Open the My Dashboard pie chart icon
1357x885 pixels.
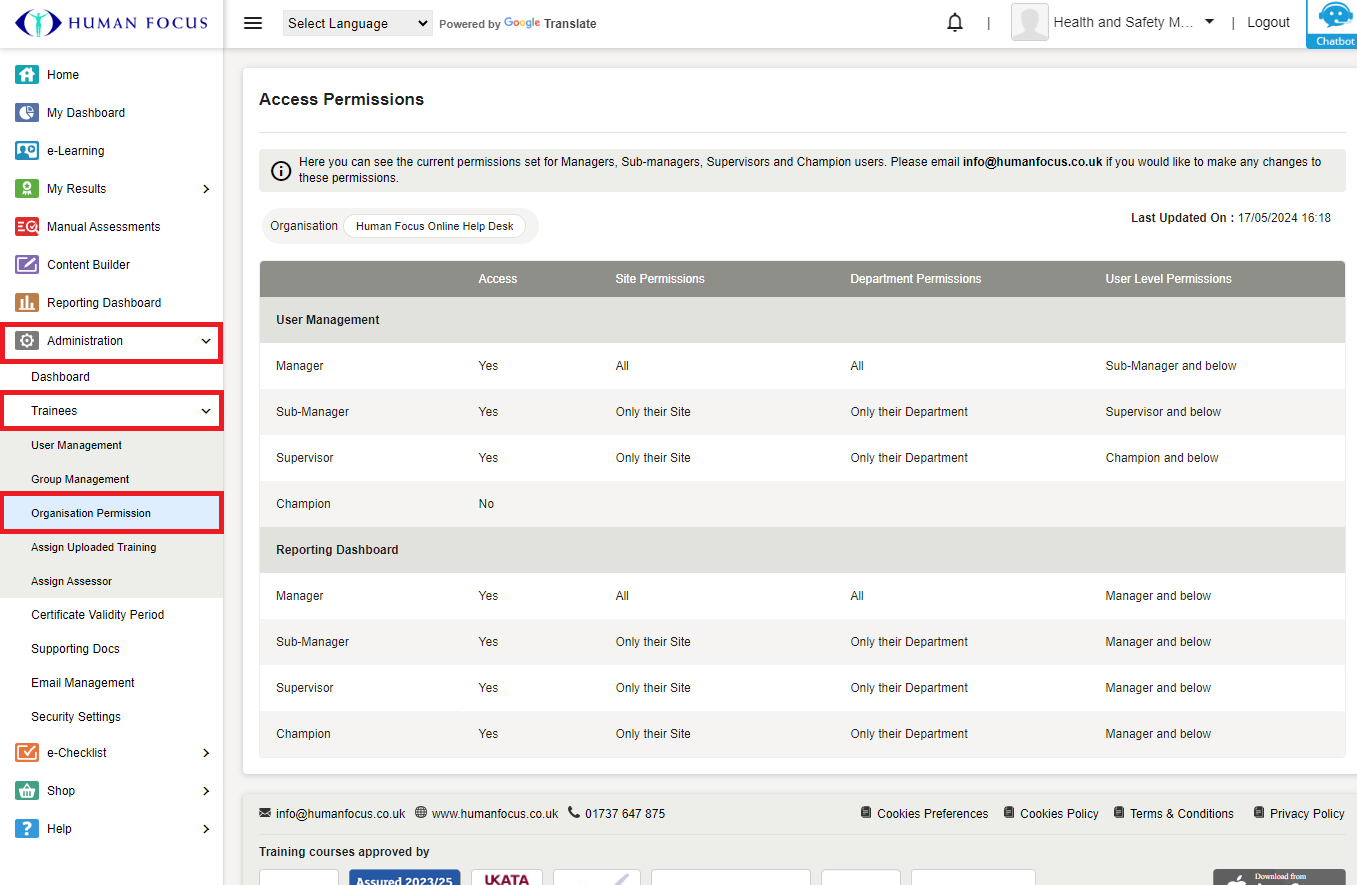[x=27, y=113]
